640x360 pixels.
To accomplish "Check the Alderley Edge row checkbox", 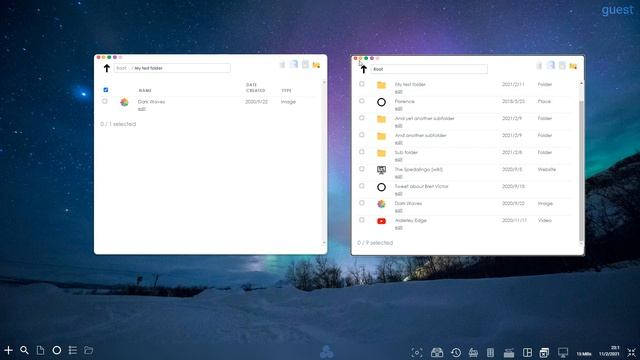I will (x=362, y=220).
